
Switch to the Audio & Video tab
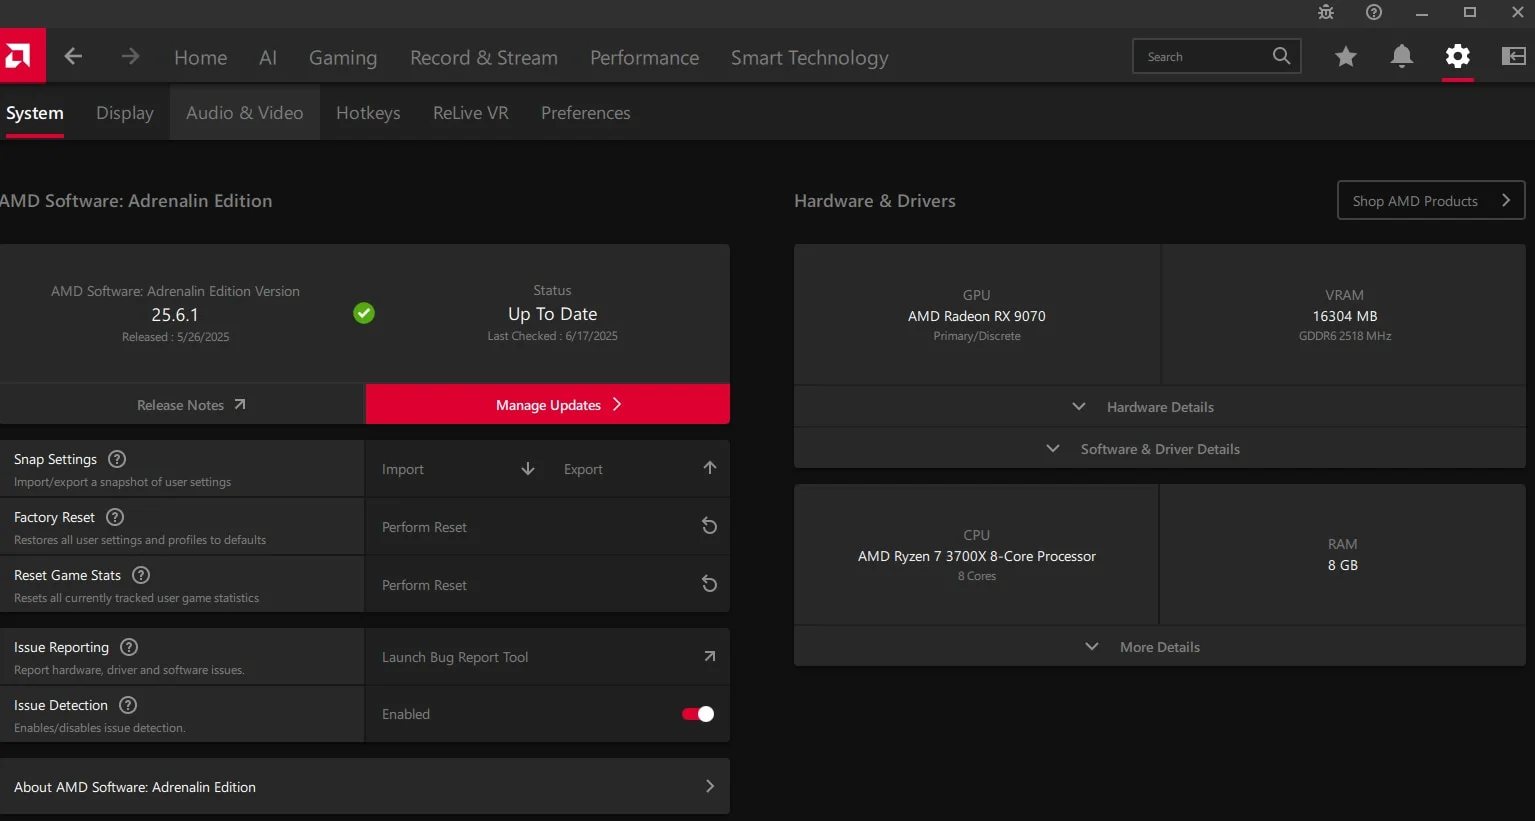245,113
